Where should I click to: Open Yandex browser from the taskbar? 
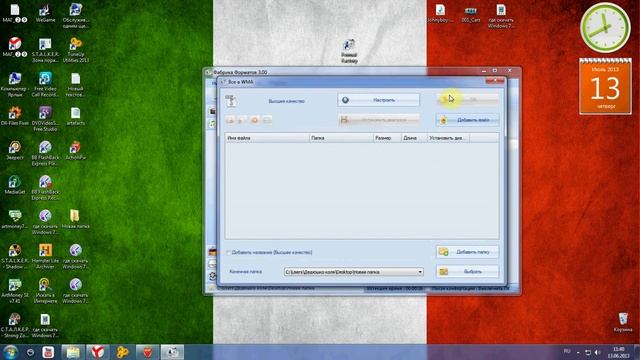[x=98, y=352]
